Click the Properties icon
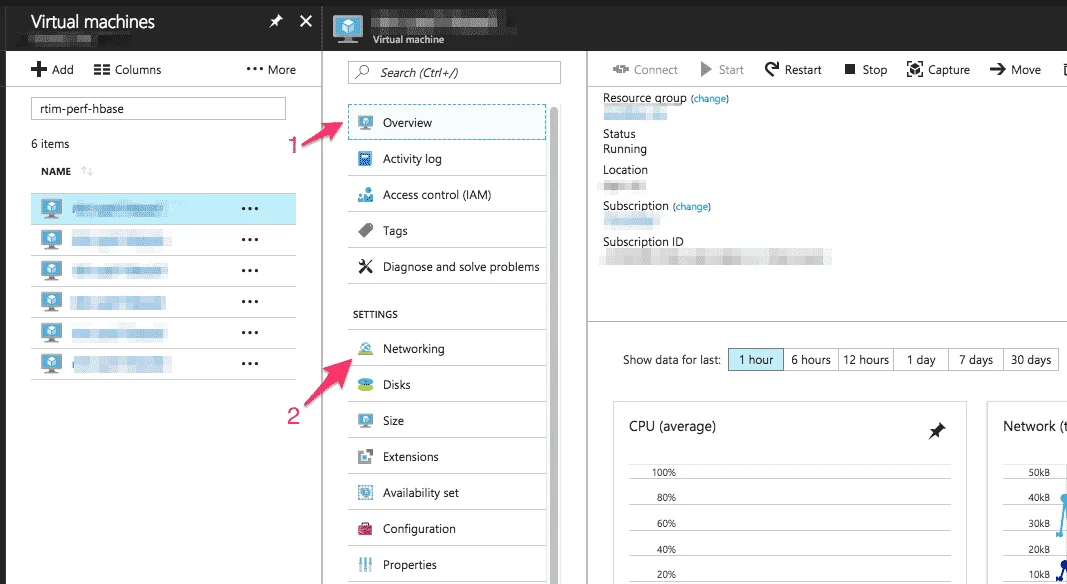1067x584 pixels. (365, 565)
